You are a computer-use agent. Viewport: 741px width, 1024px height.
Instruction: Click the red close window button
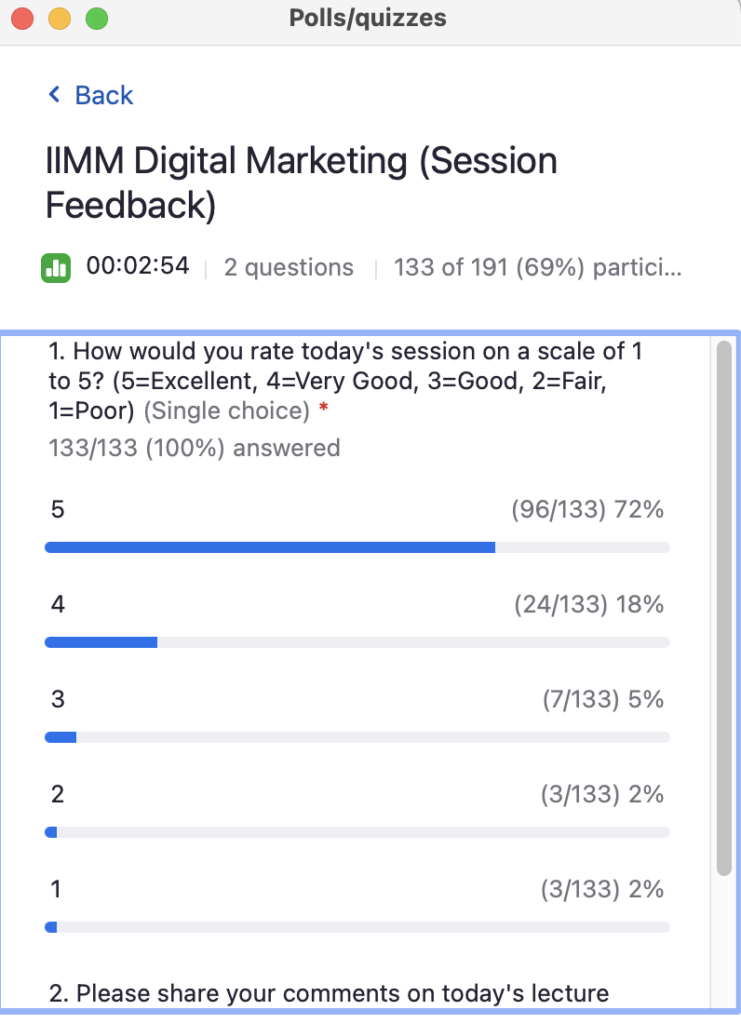(22, 18)
